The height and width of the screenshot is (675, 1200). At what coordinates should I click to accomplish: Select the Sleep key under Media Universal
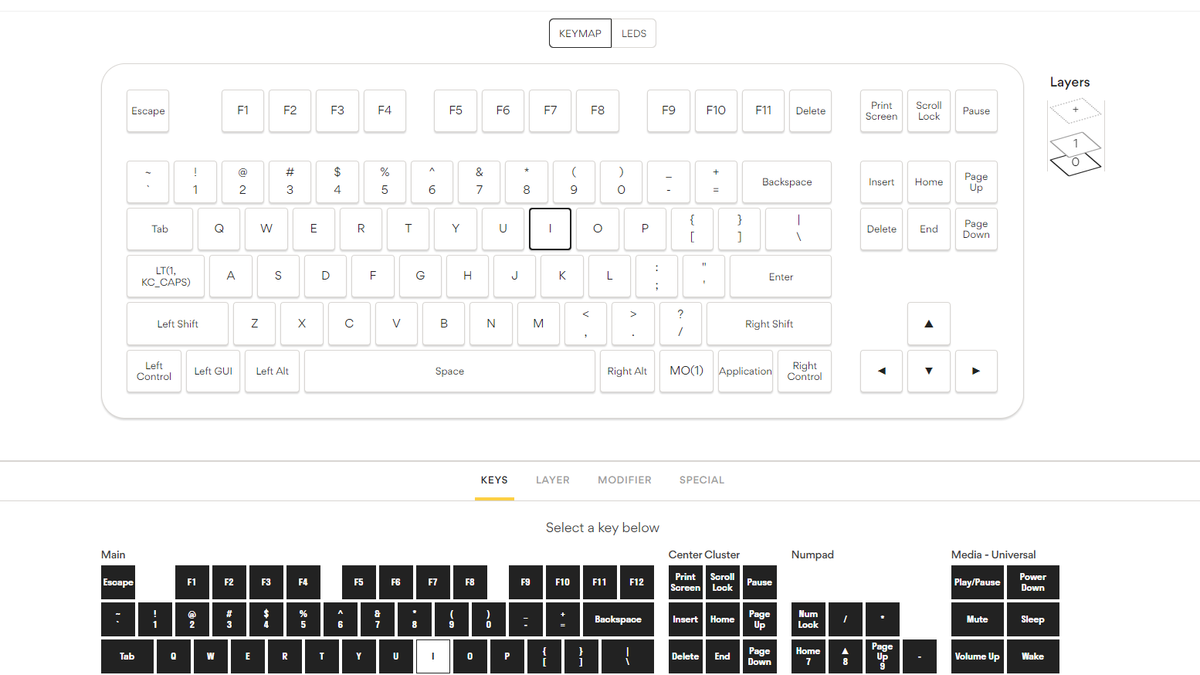pos(1033,619)
